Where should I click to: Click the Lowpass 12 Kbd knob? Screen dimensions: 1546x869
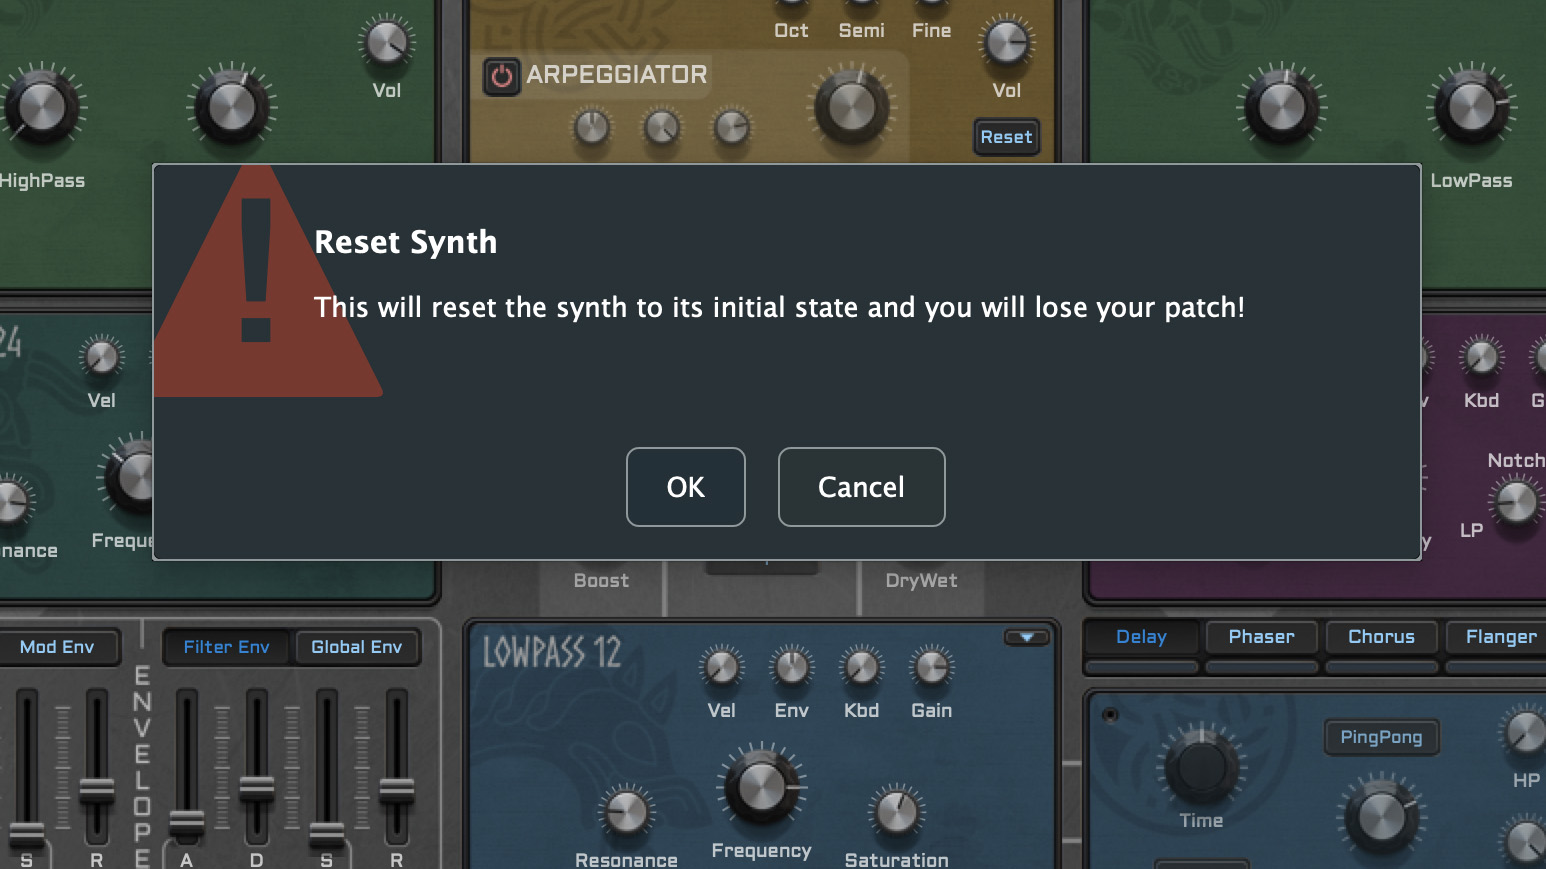coord(862,667)
